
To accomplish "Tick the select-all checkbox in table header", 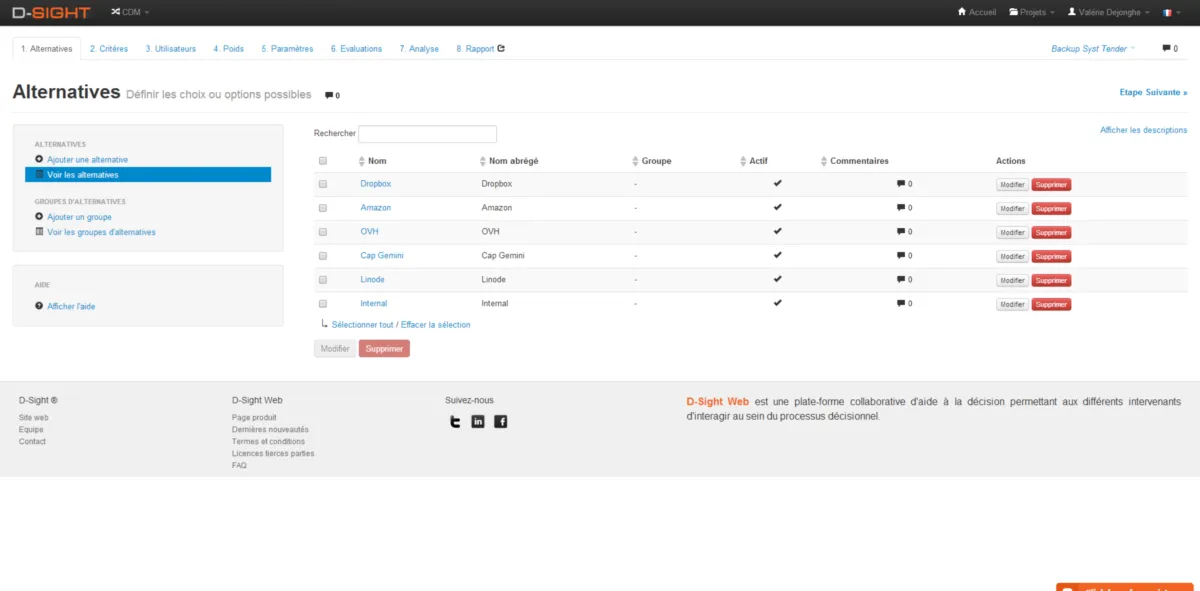I will 322,161.
